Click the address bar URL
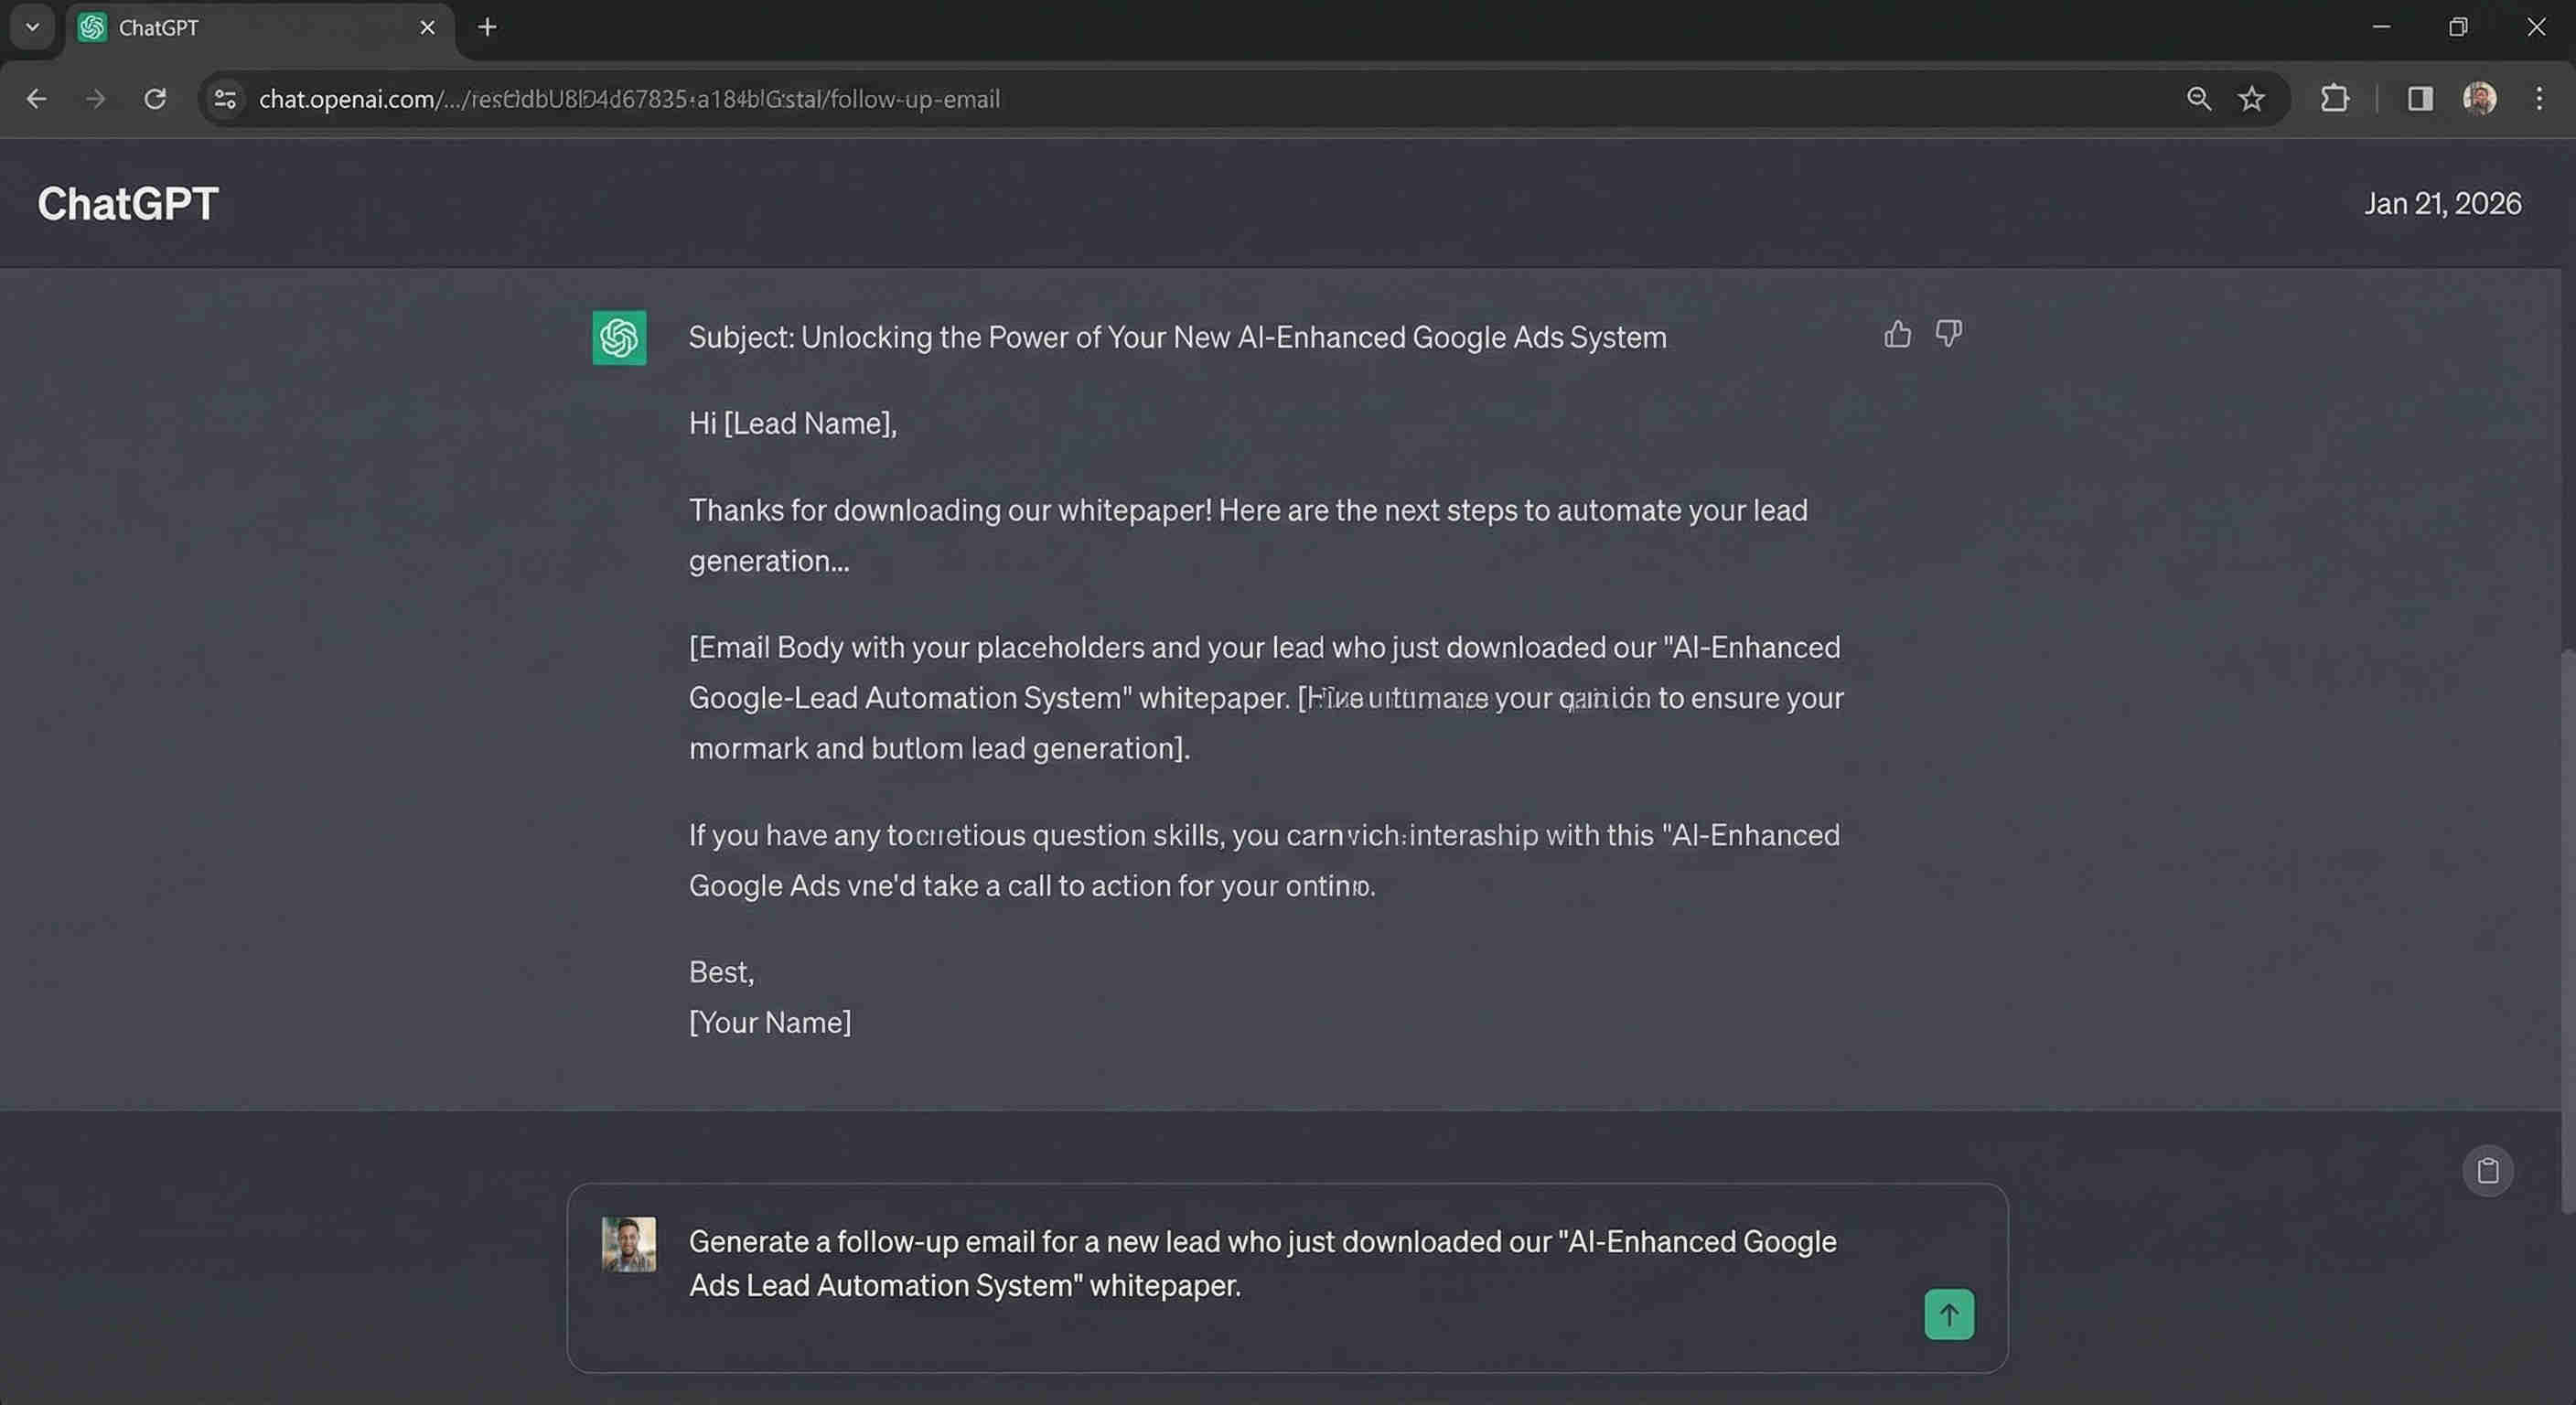Screen dimensions: 2576x1405 coord(629,99)
